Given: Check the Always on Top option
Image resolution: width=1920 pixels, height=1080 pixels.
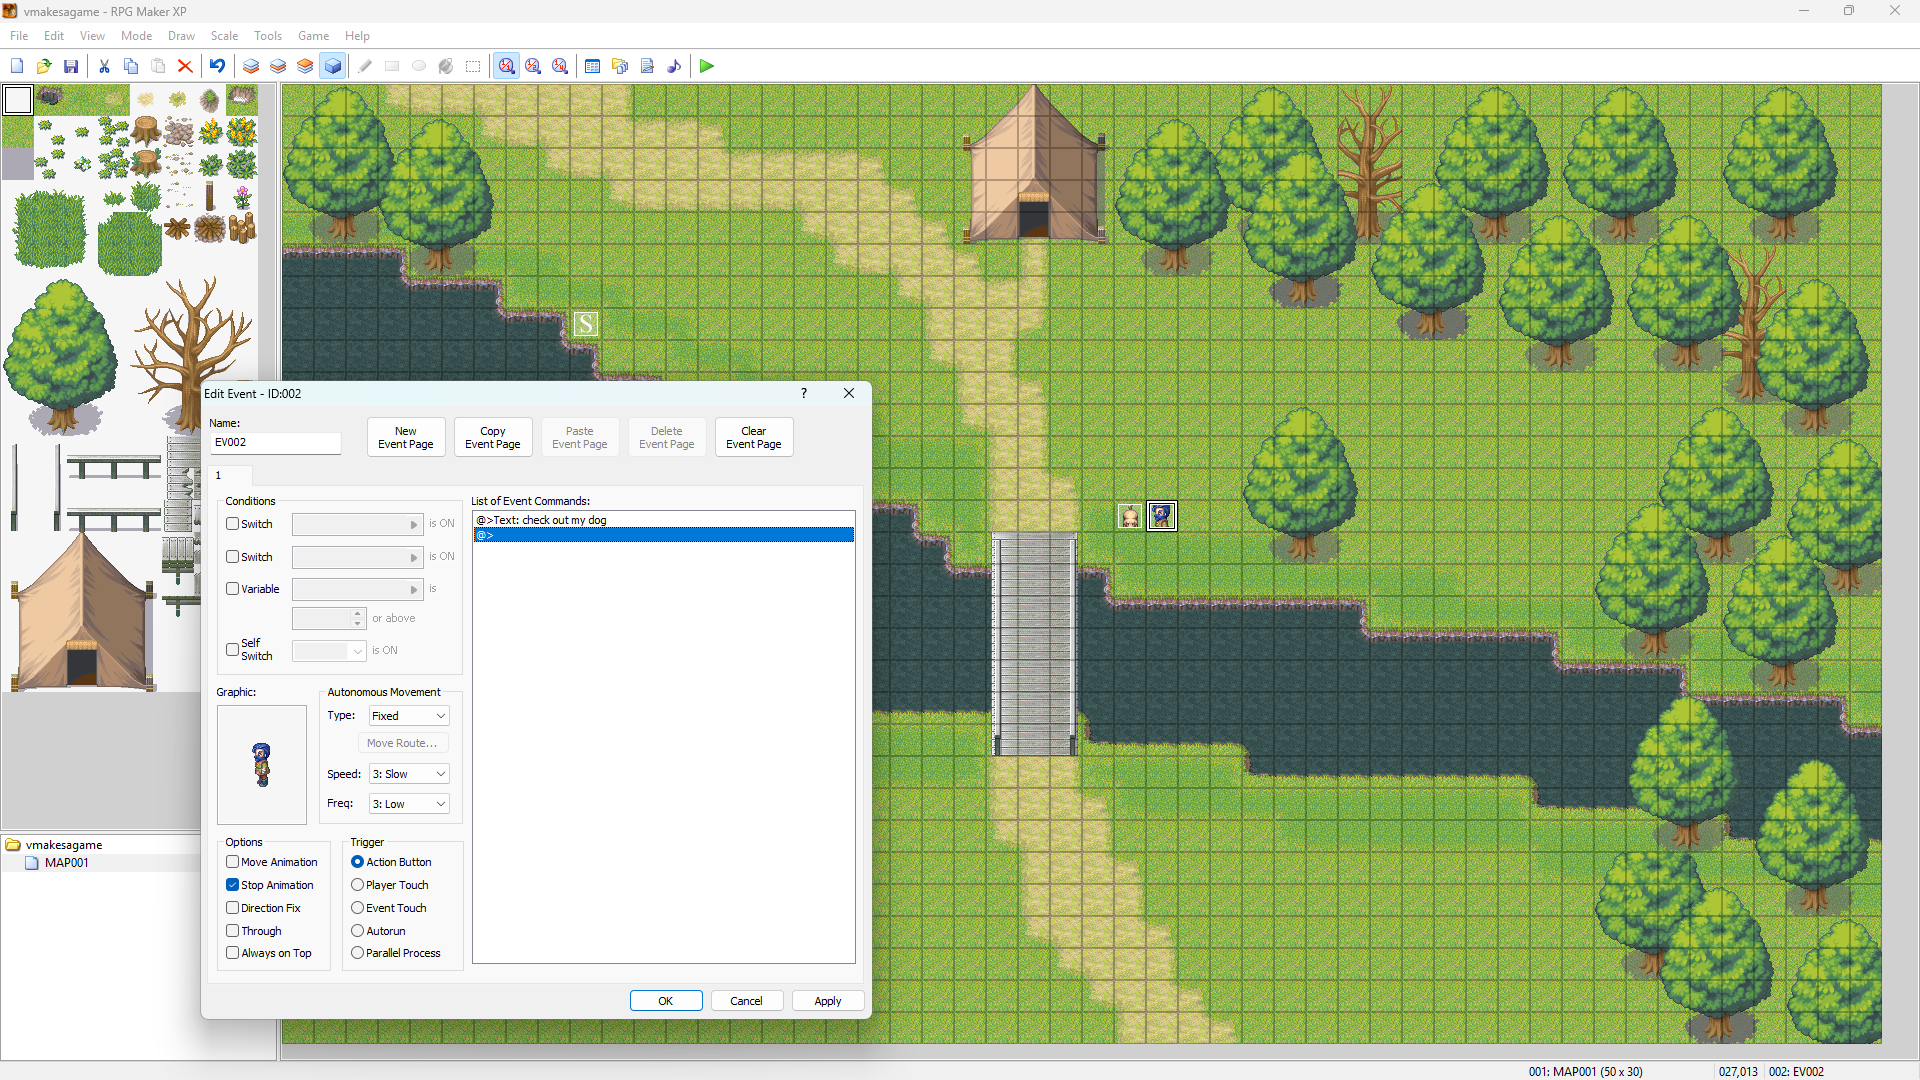Looking at the screenshot, I should pos(232,953).
